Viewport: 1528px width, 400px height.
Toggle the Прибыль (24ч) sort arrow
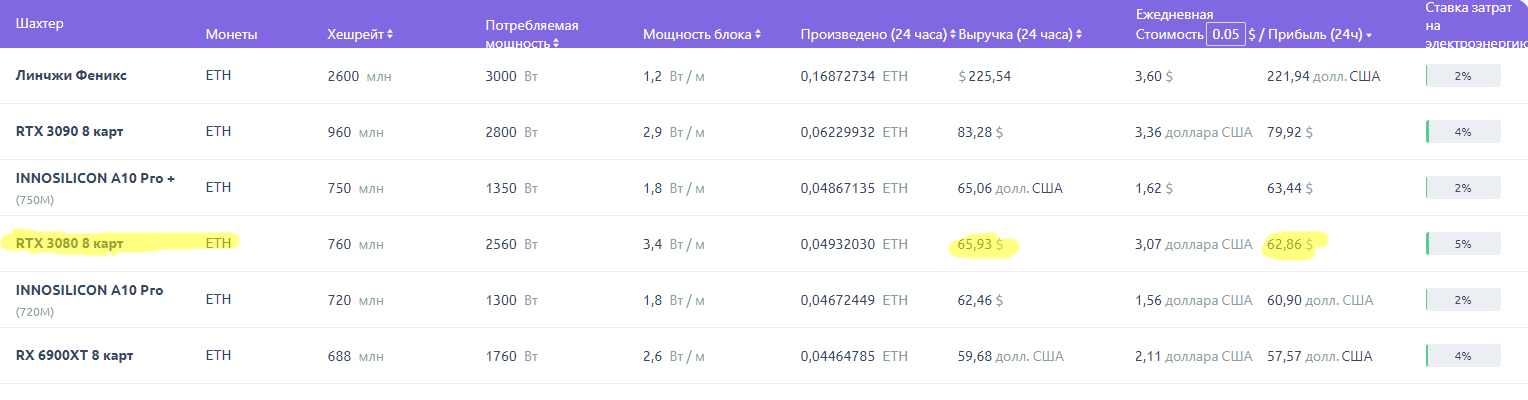click(1368, 36)
